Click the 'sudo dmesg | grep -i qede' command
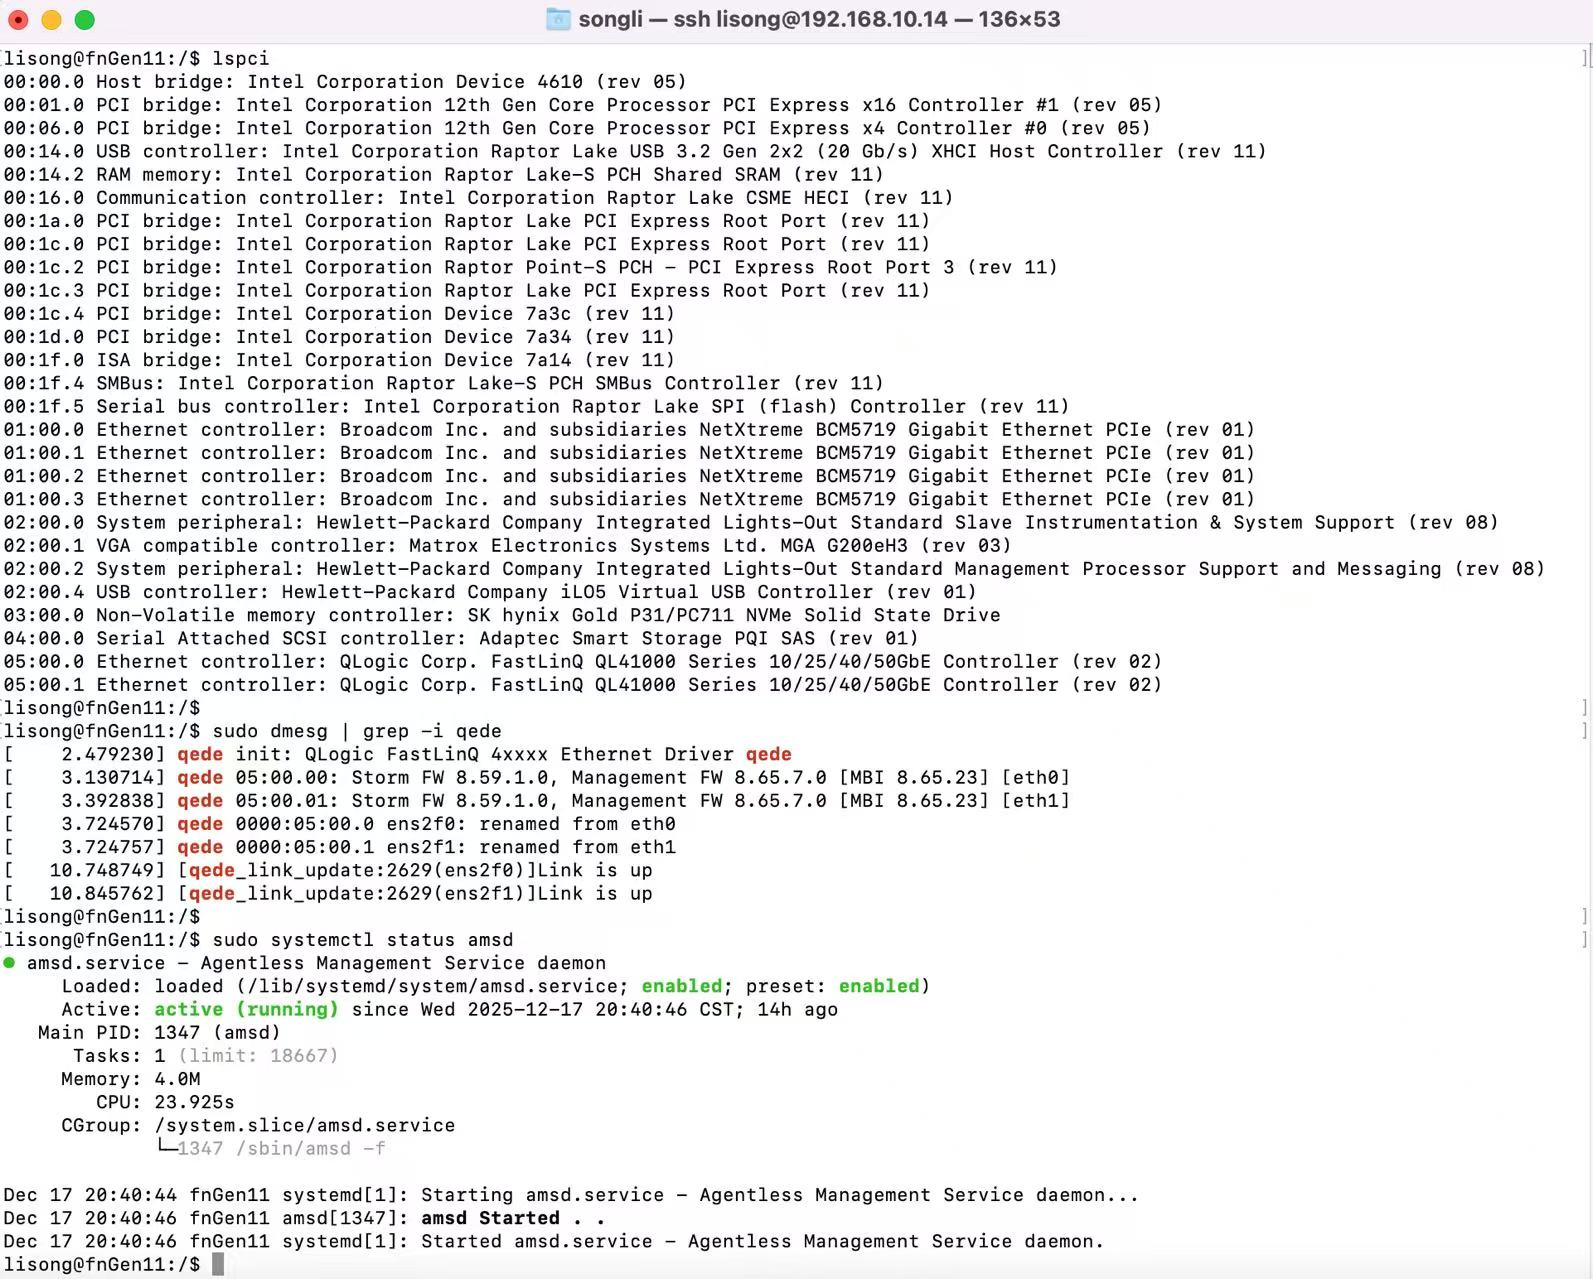The width and height of the screenshot is (1593, 1279). 357,731
